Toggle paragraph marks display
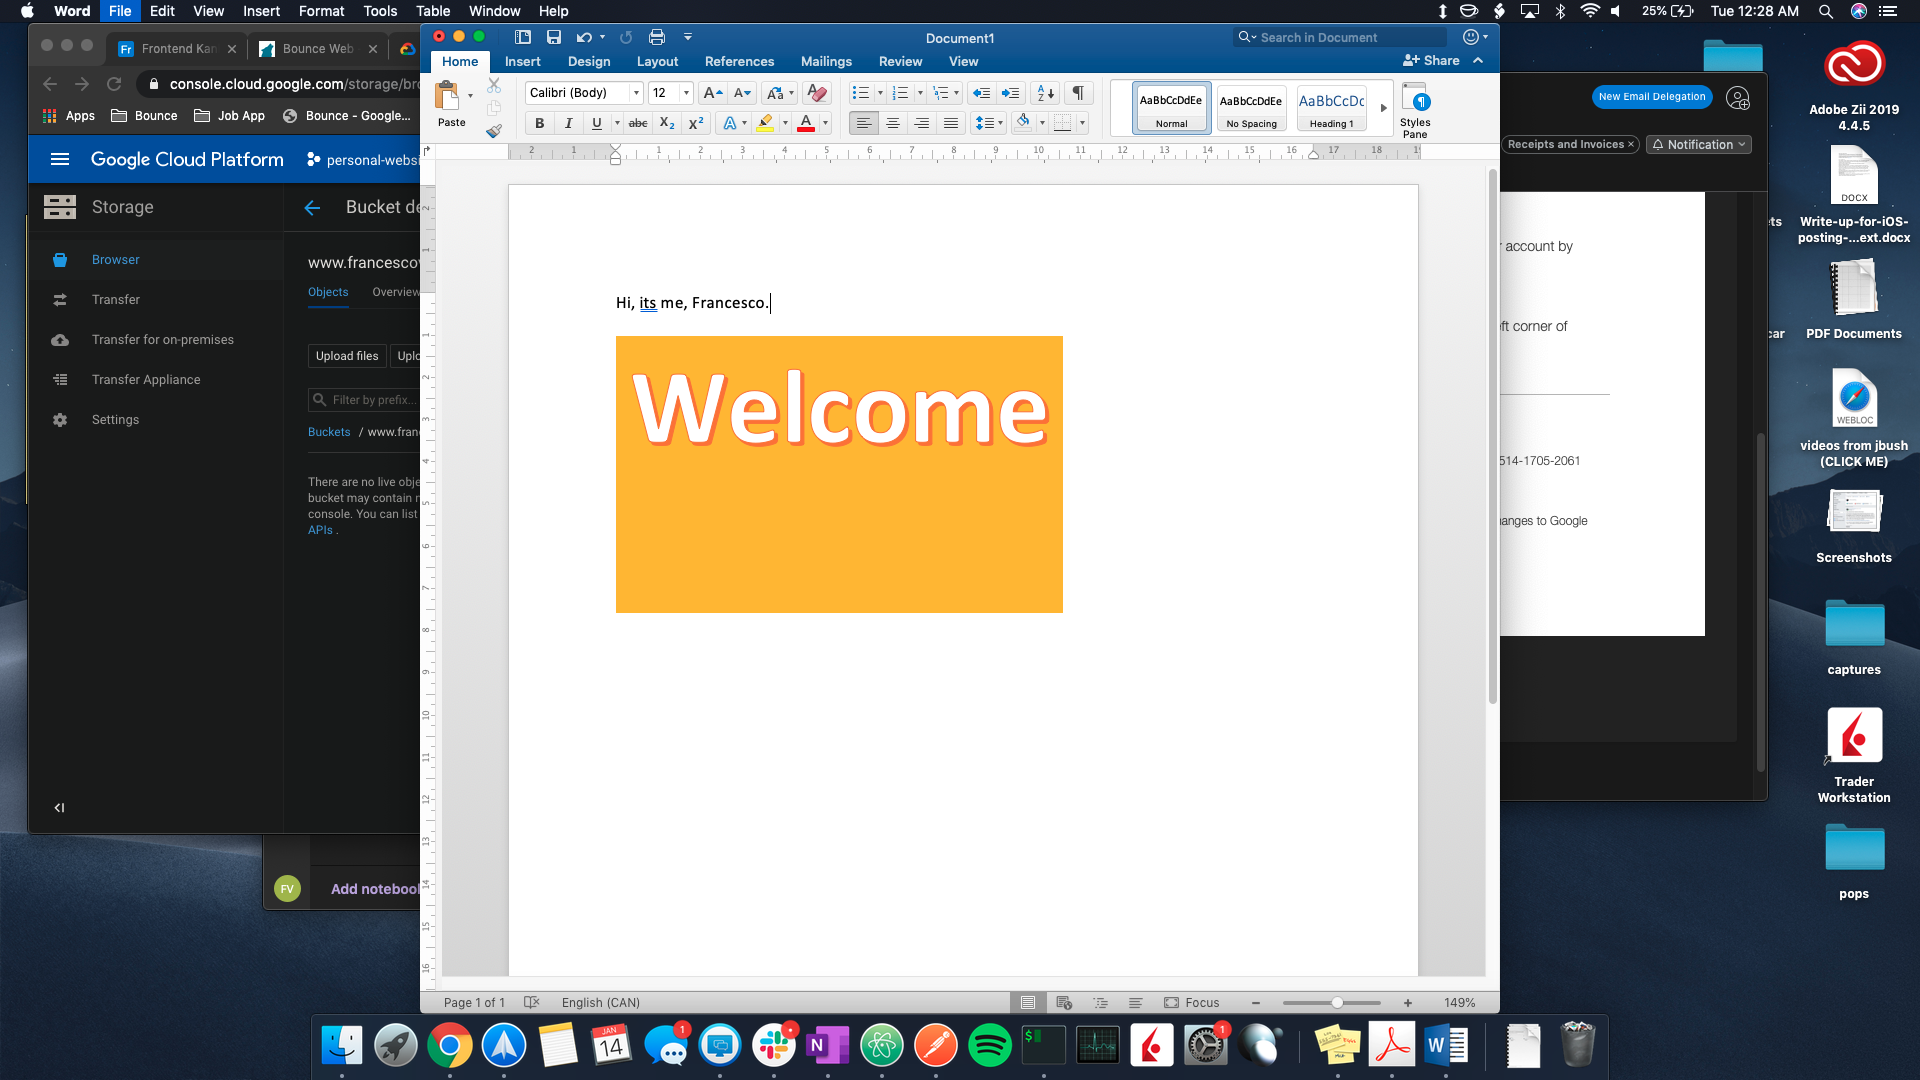 point(1078,93)
